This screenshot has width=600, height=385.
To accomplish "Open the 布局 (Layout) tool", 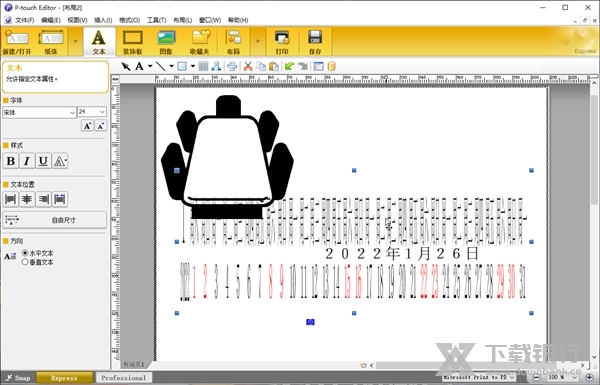I will coord(233,42).
